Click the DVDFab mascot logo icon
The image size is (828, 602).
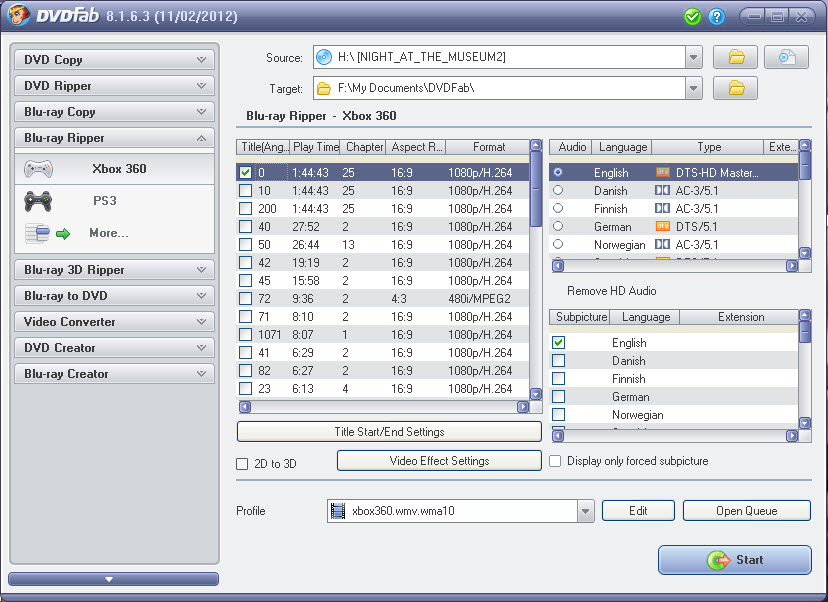click(x=17, y=15)
